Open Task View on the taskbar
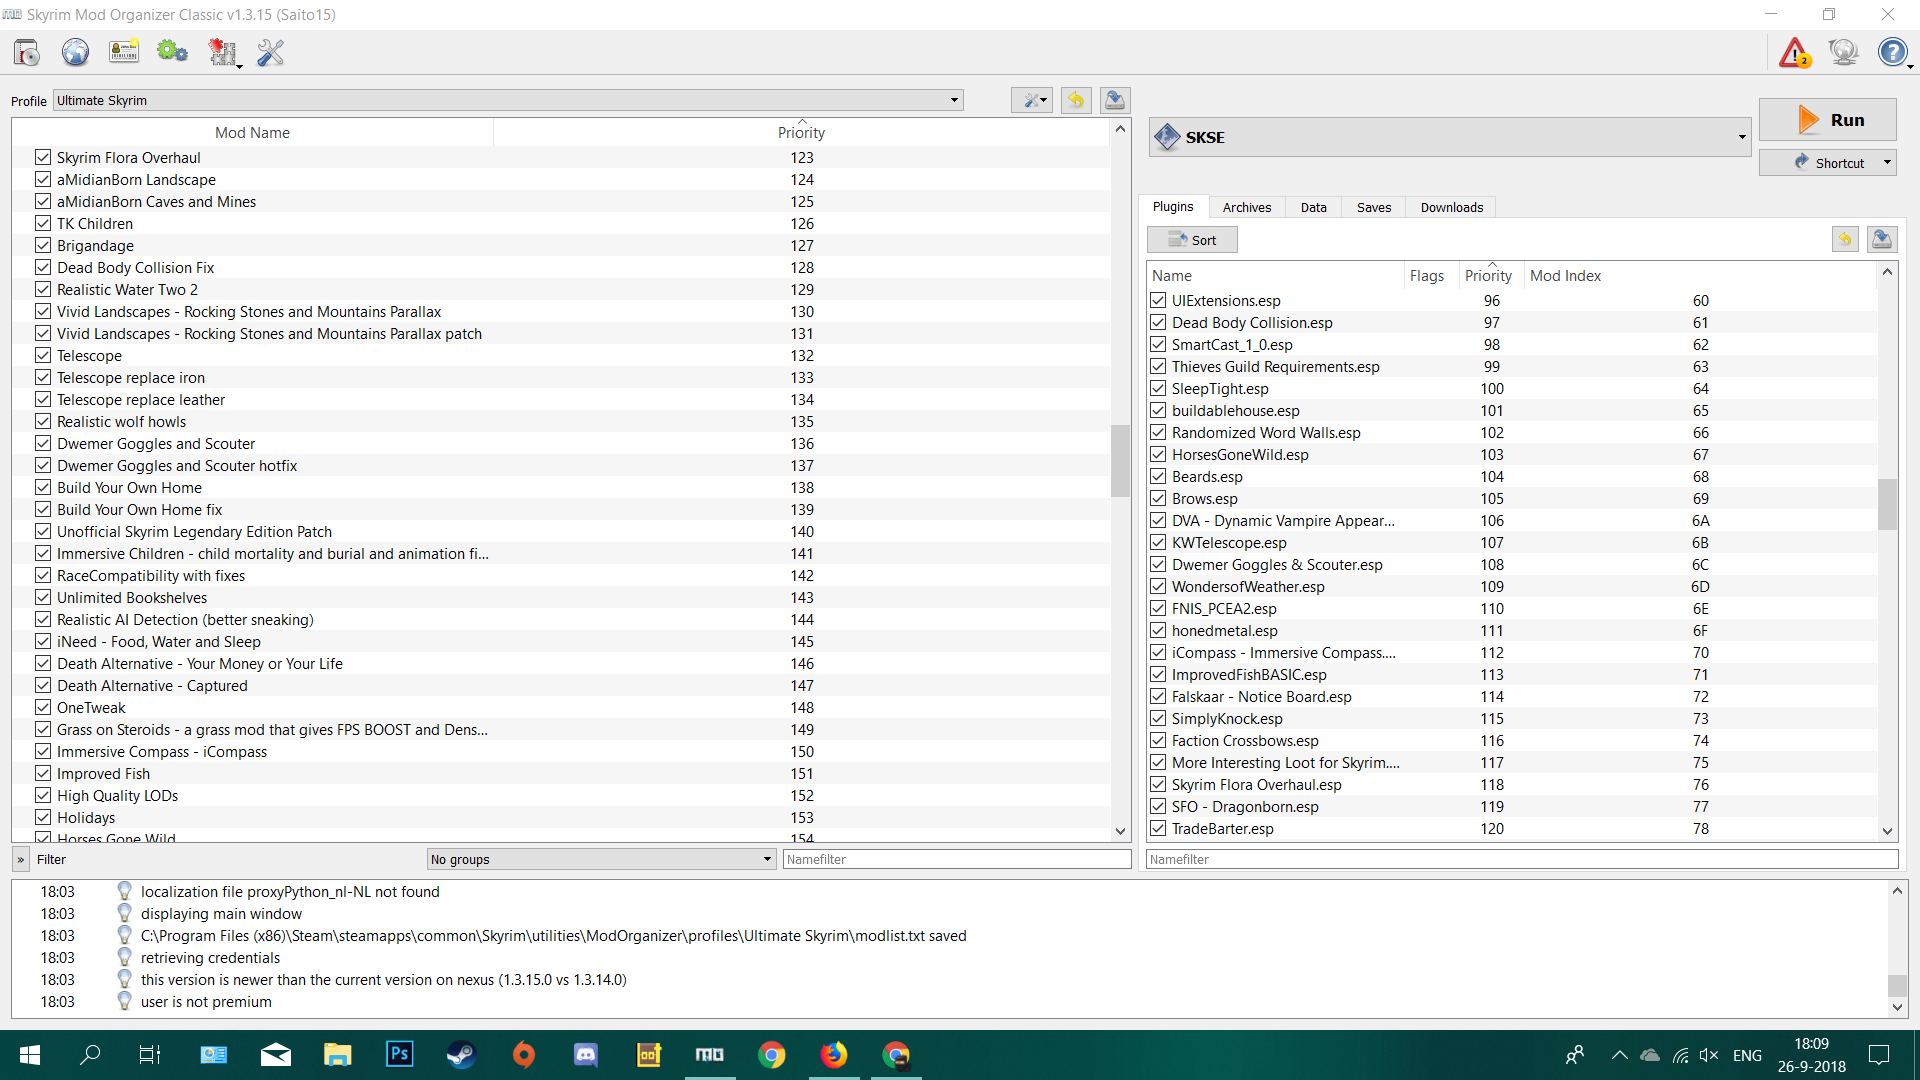1920x1080 pixels. click(150, 1055)
